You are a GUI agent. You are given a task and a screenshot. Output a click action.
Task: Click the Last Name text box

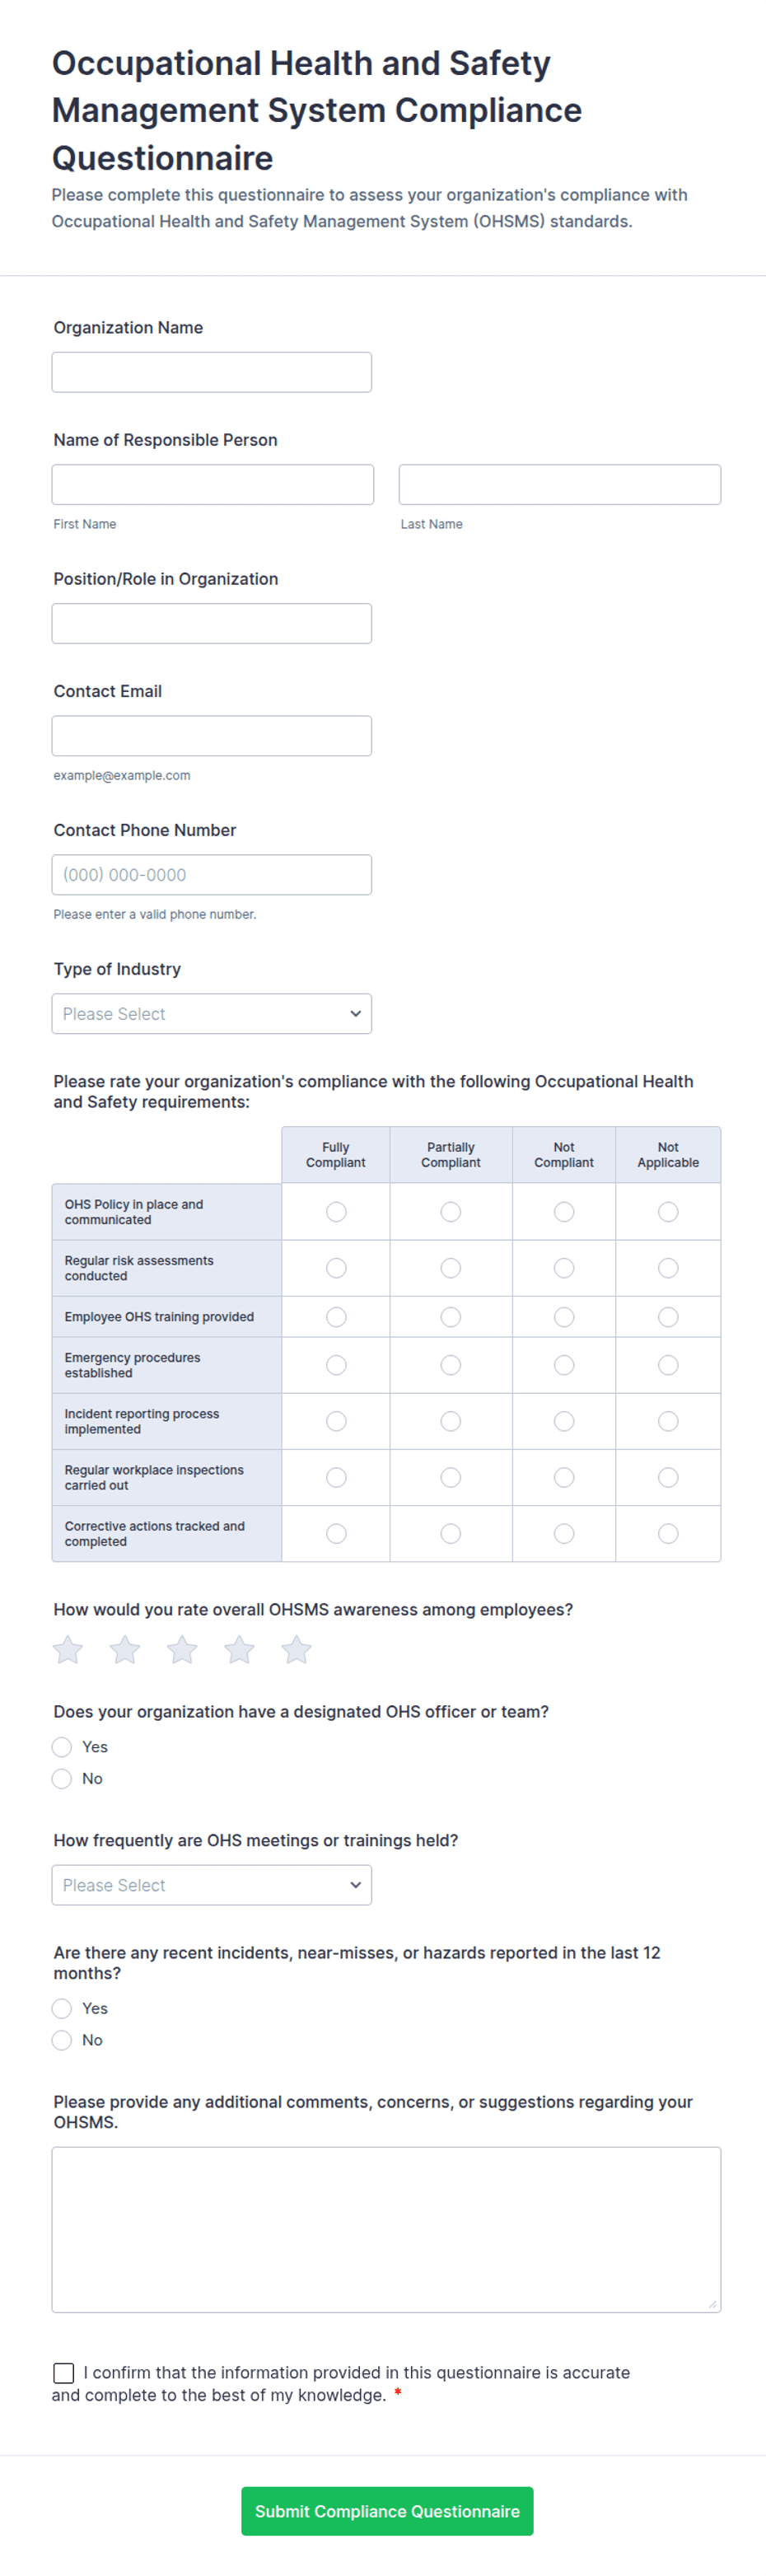pyautogui.click(x=560, y=484)
